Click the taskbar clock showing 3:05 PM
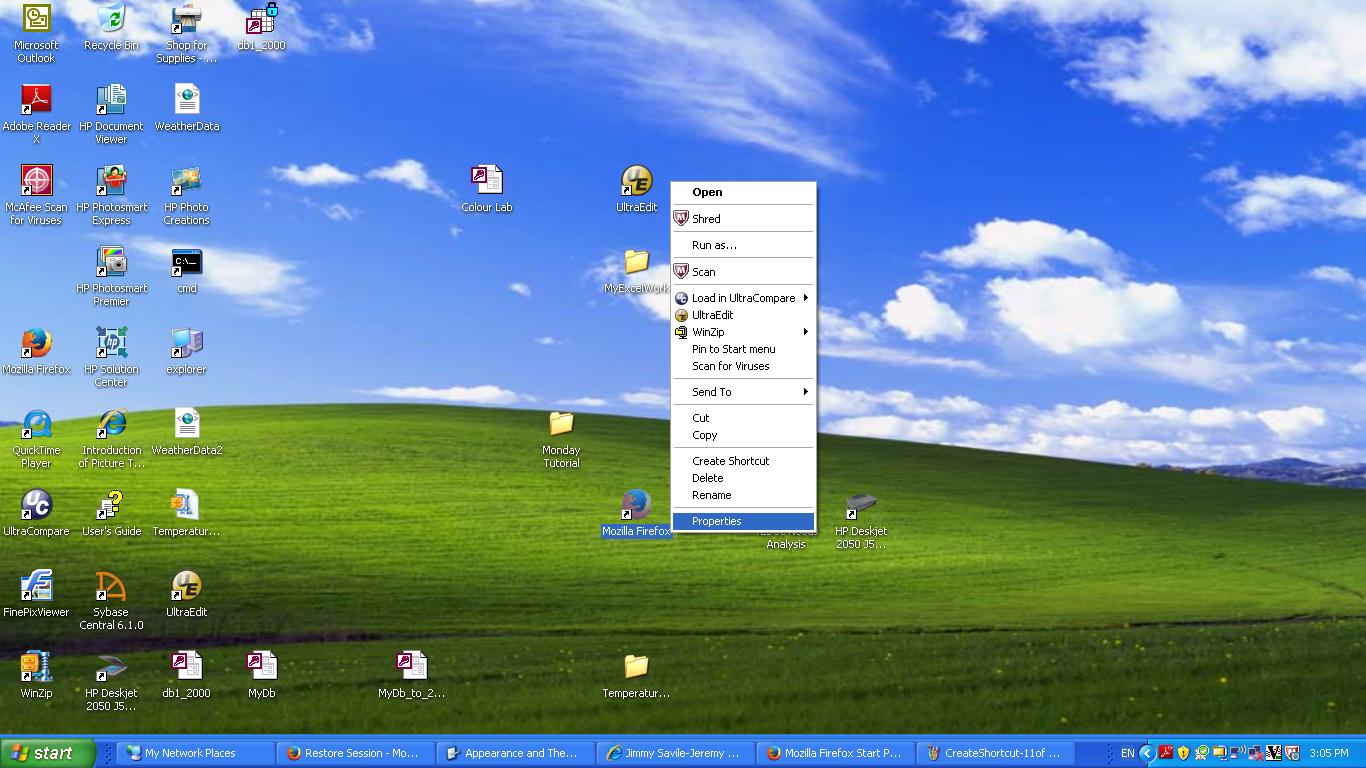Image resolution: width=1366 pixels, height=768 pixels. (x=1328, y=753)
